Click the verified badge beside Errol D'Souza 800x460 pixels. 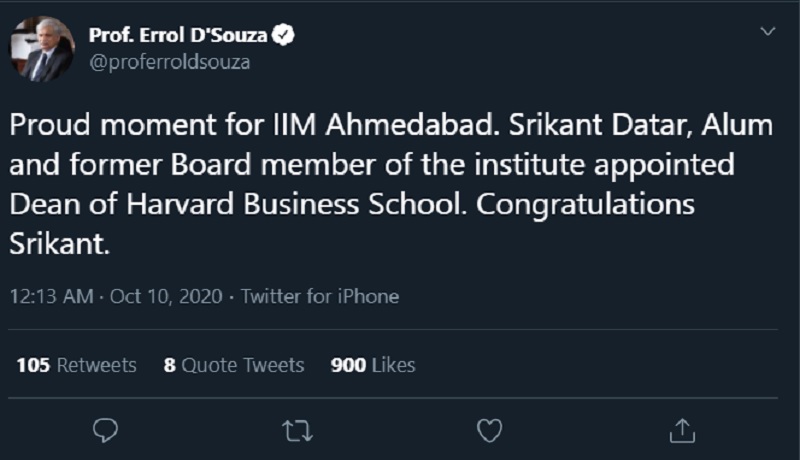pos(285,36)
